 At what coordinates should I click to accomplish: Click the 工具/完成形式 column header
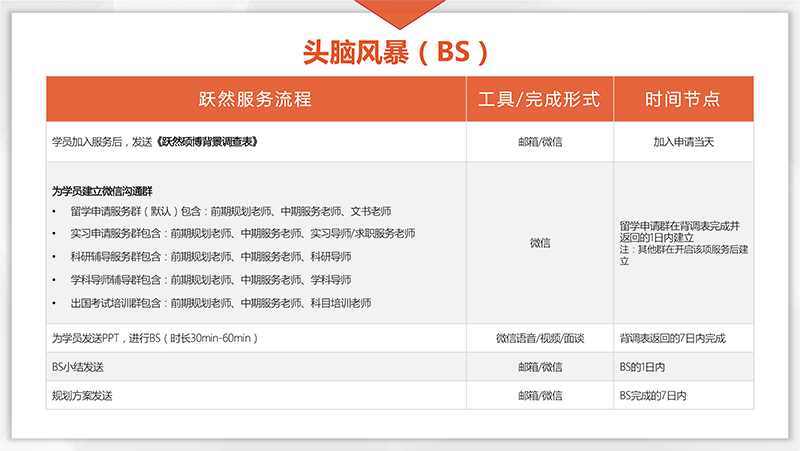539,99
